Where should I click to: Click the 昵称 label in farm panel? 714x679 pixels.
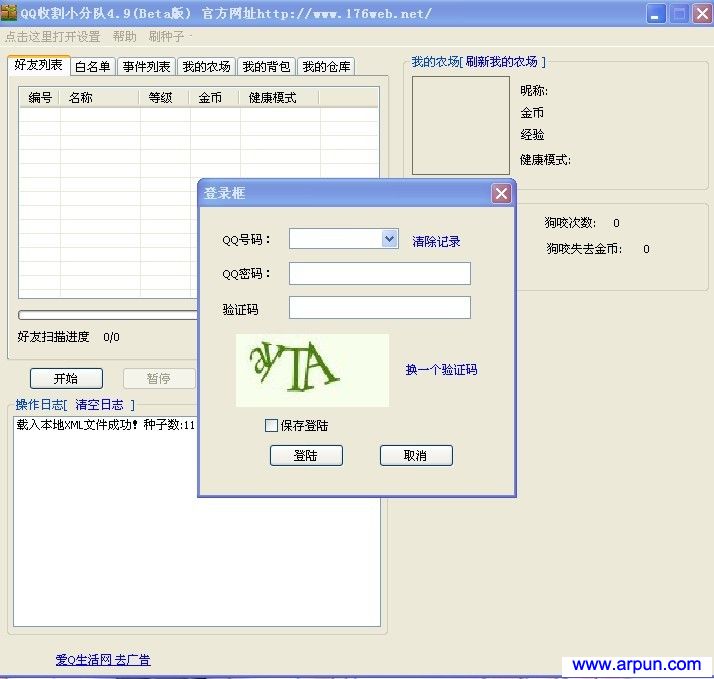[534, 91]
